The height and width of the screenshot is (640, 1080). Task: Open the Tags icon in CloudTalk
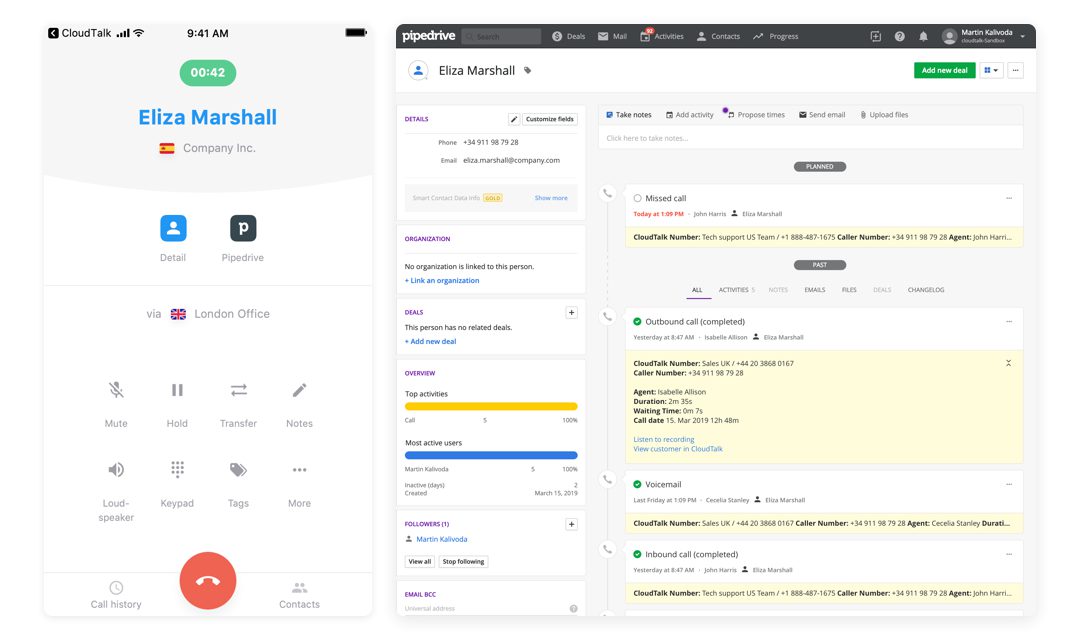pos(238,470)
